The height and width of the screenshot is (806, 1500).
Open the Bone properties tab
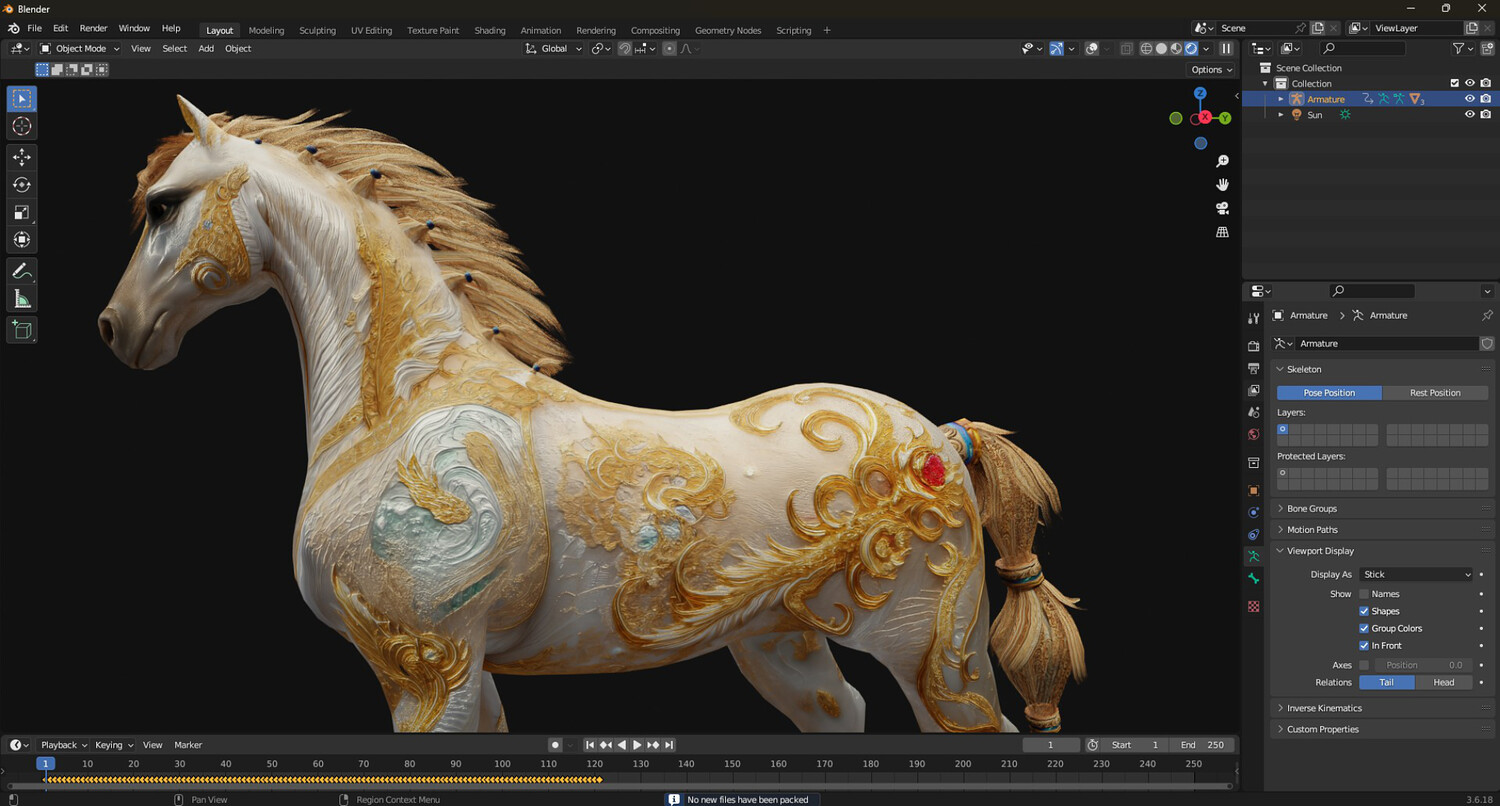pyautogui.click(x=1254, y=579)
